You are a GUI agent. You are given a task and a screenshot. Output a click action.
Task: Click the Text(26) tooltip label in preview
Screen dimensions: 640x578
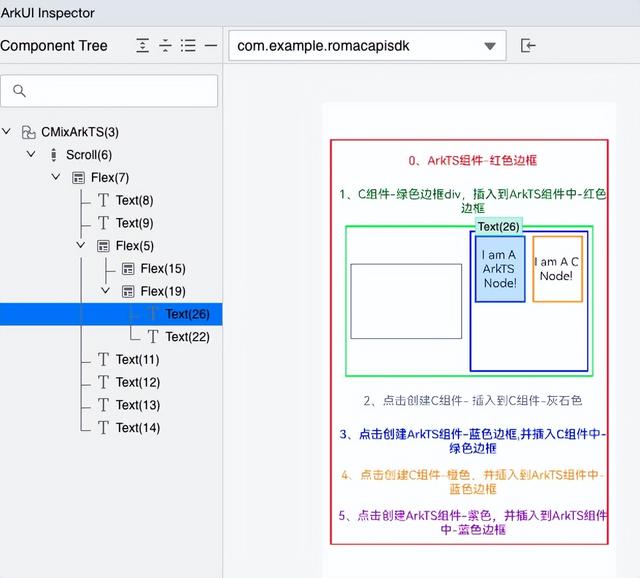498,227
